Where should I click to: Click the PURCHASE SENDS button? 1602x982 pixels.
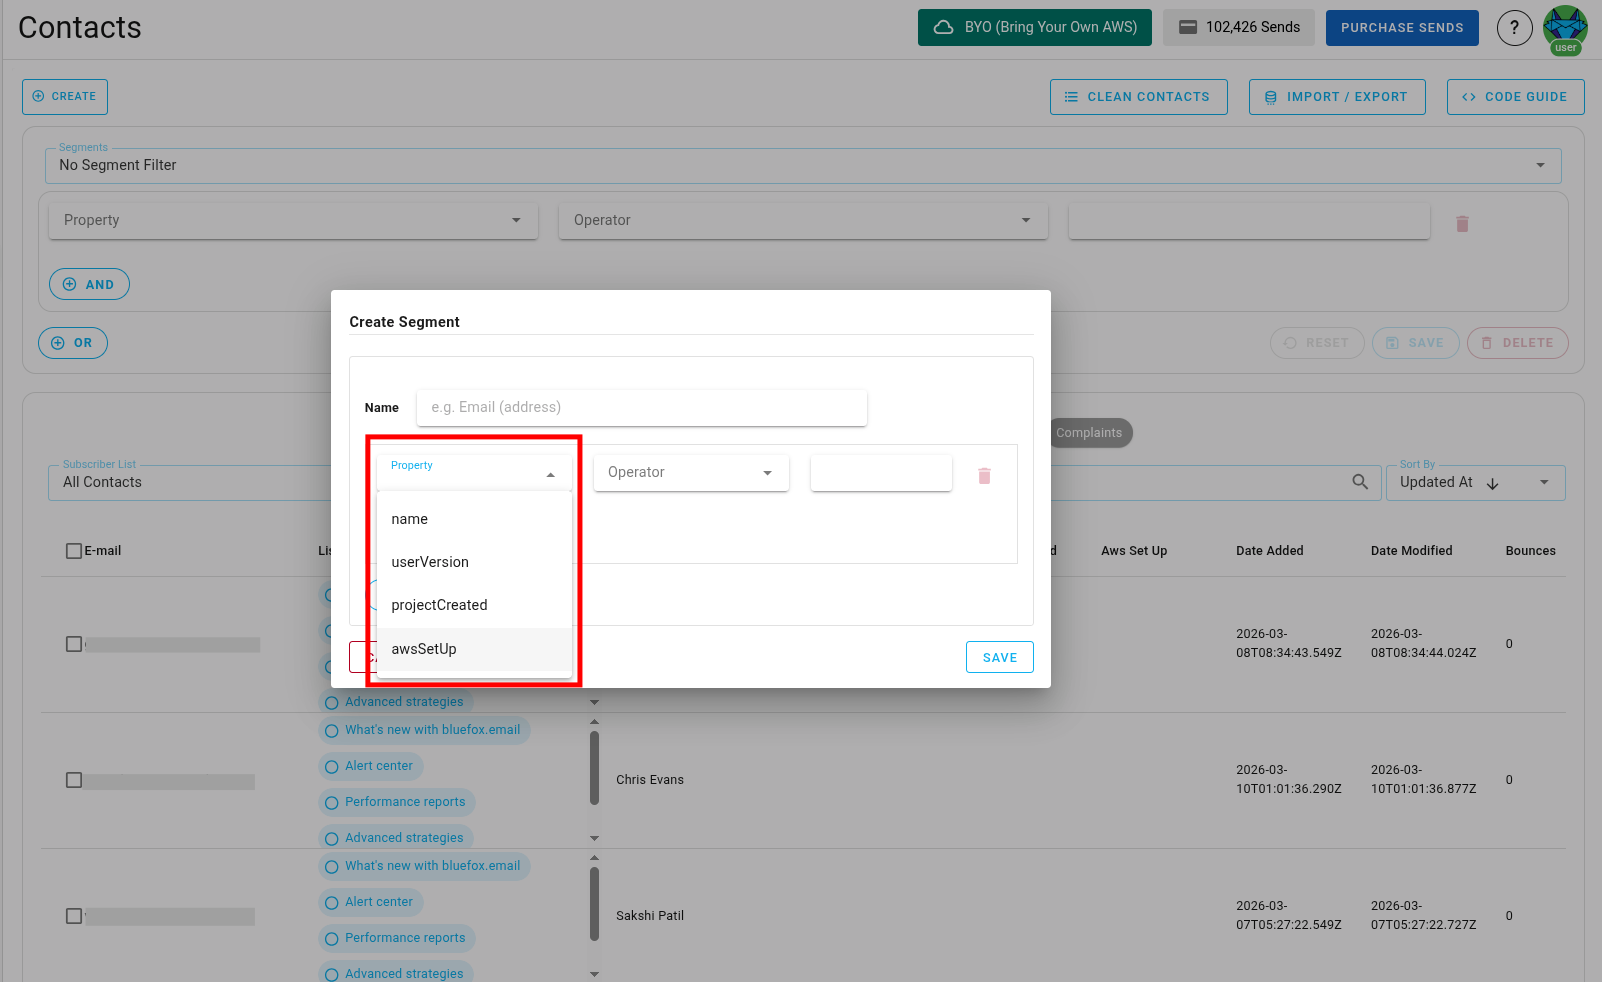pyautogui.click(x=1402, y=27)
